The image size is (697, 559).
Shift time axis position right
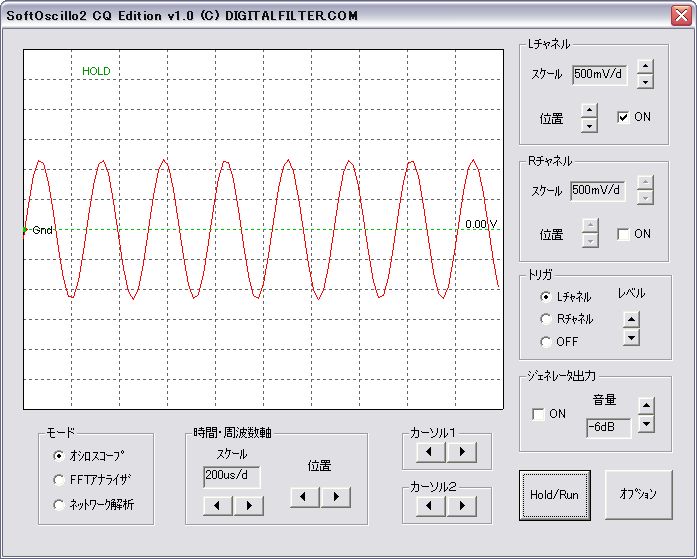tap(335, 496)
